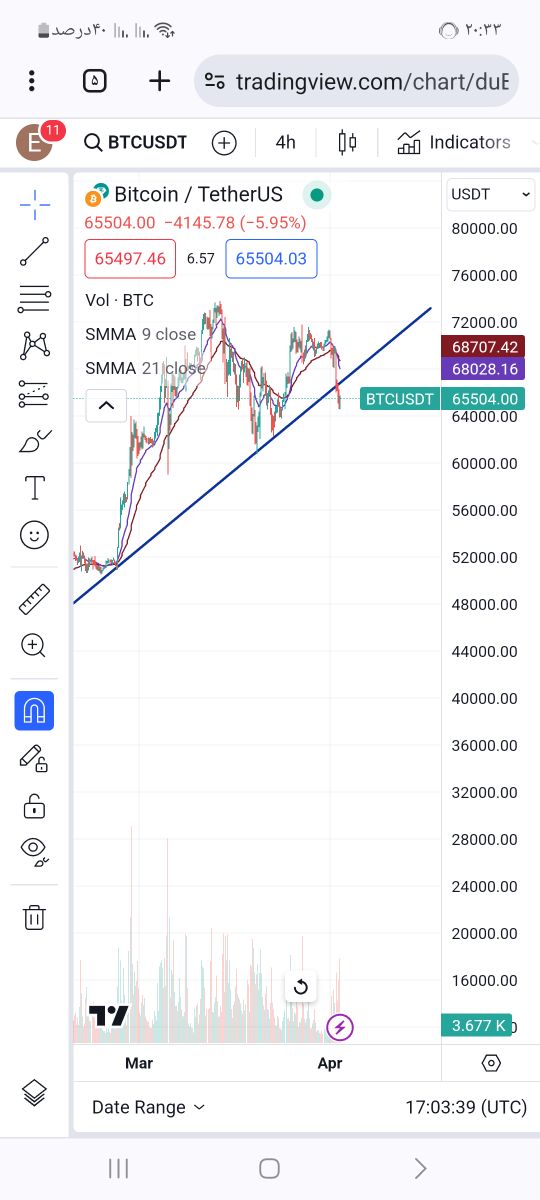Tap the Android back button

(x=420, y=1168)
